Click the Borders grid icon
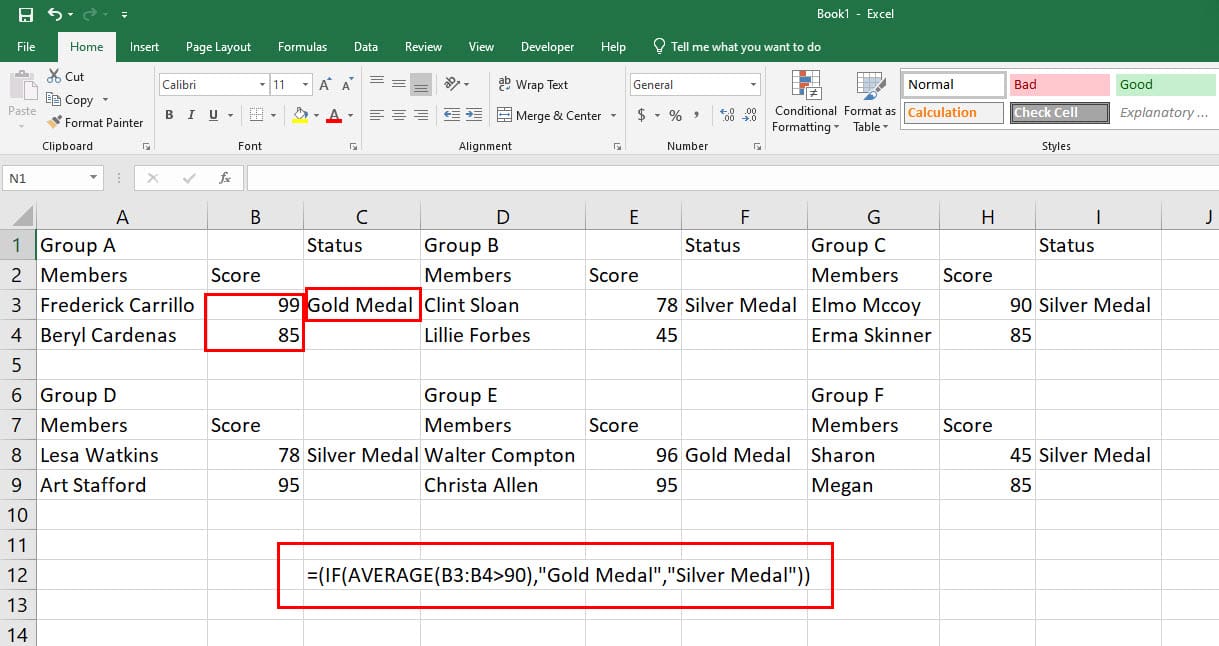This screenshot has height=646, width=1219. [x=256, y=115]
